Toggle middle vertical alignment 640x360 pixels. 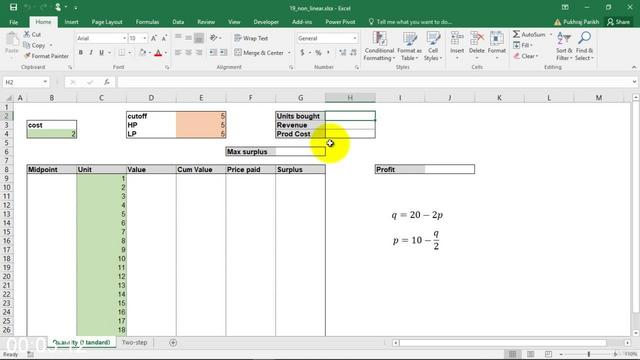click(189, 38)
